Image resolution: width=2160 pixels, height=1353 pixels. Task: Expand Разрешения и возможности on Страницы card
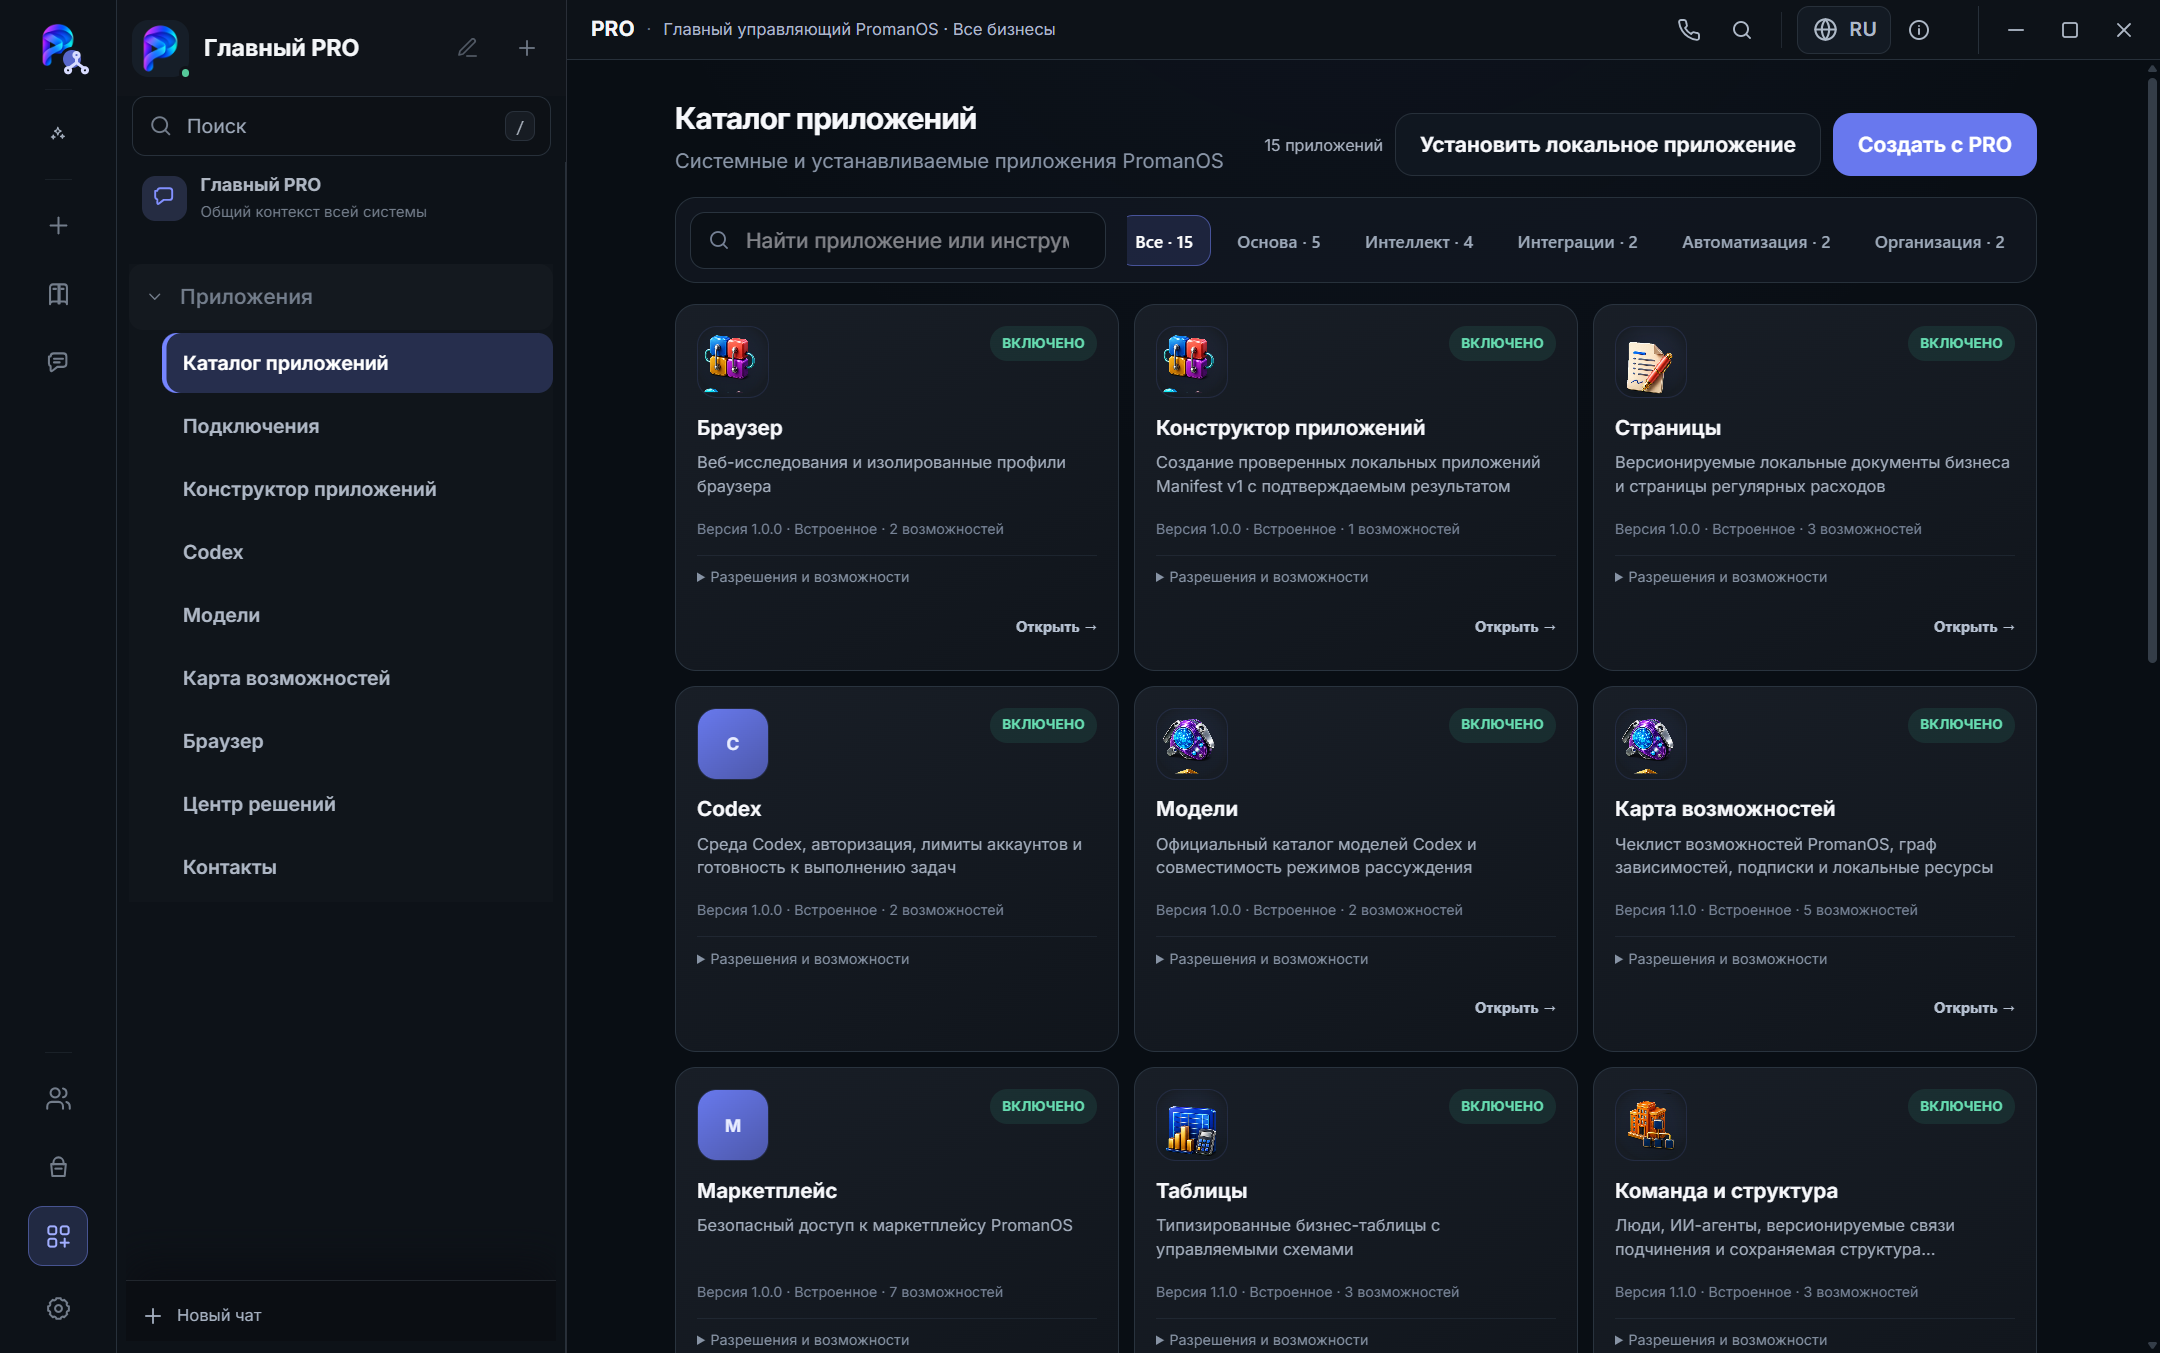click(1721, 577)
